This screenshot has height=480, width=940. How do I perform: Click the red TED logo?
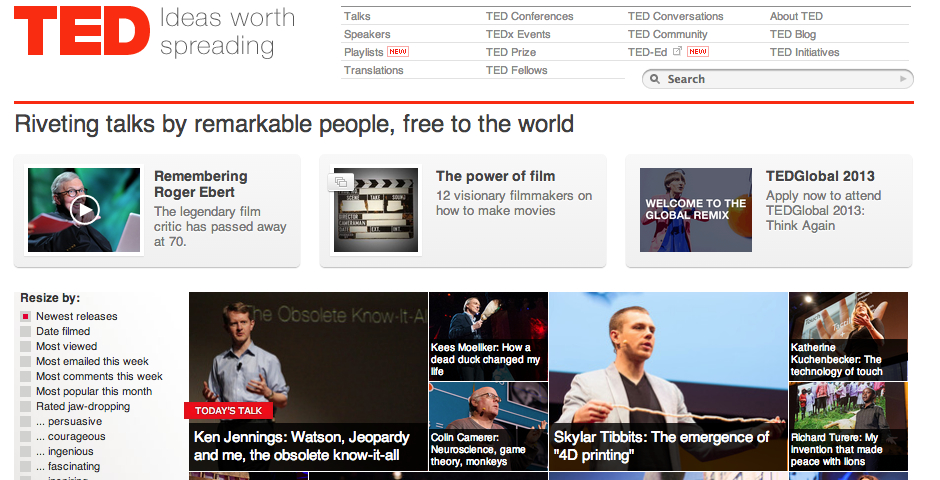point(82,31)
